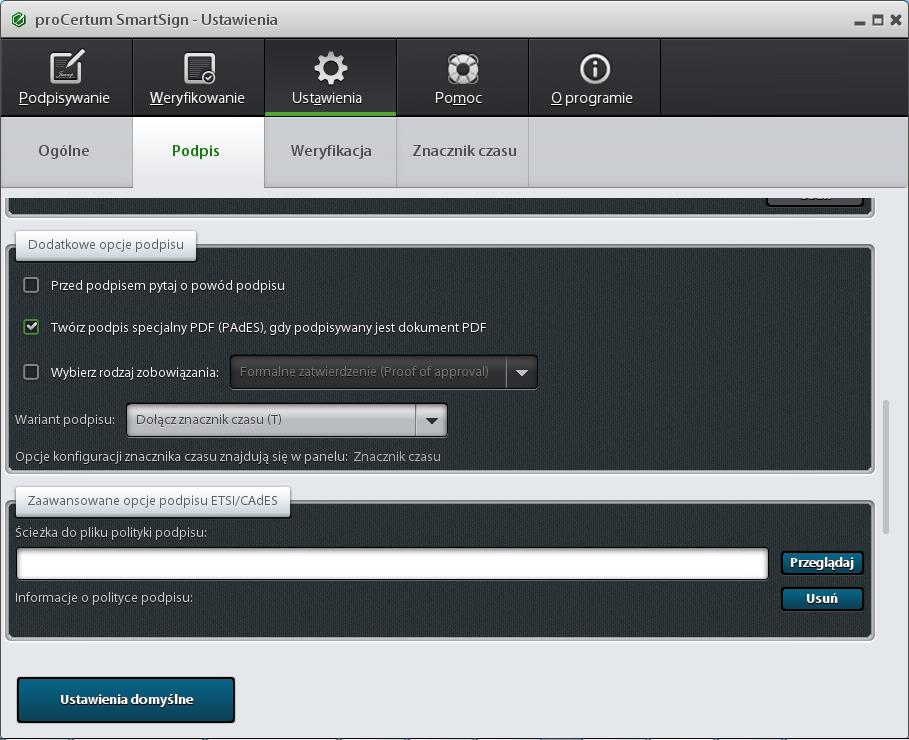
Task: Open the Podpisywanie signing icon
Action: pos(66,68)
